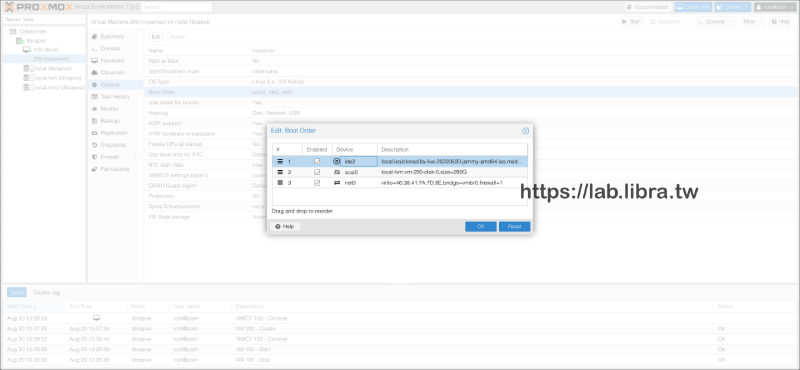Select the net0 device cell
This screenshot has height=370, width=800.
coord(355,183)
